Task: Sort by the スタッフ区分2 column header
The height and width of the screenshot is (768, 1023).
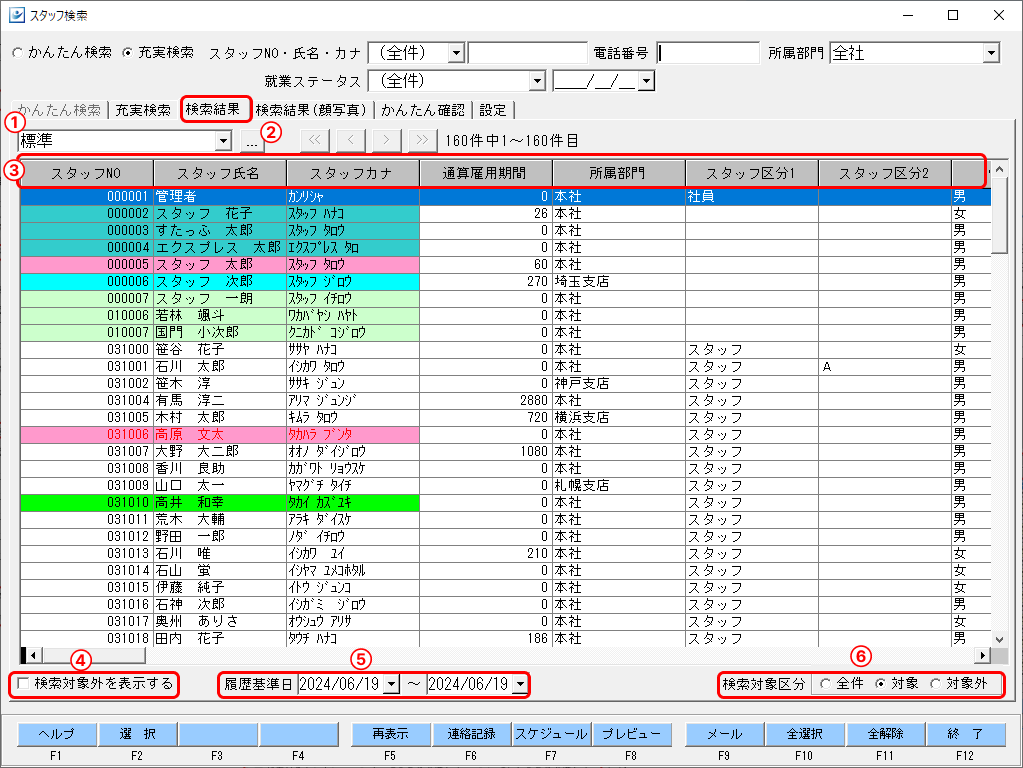Action: point(885,174)
